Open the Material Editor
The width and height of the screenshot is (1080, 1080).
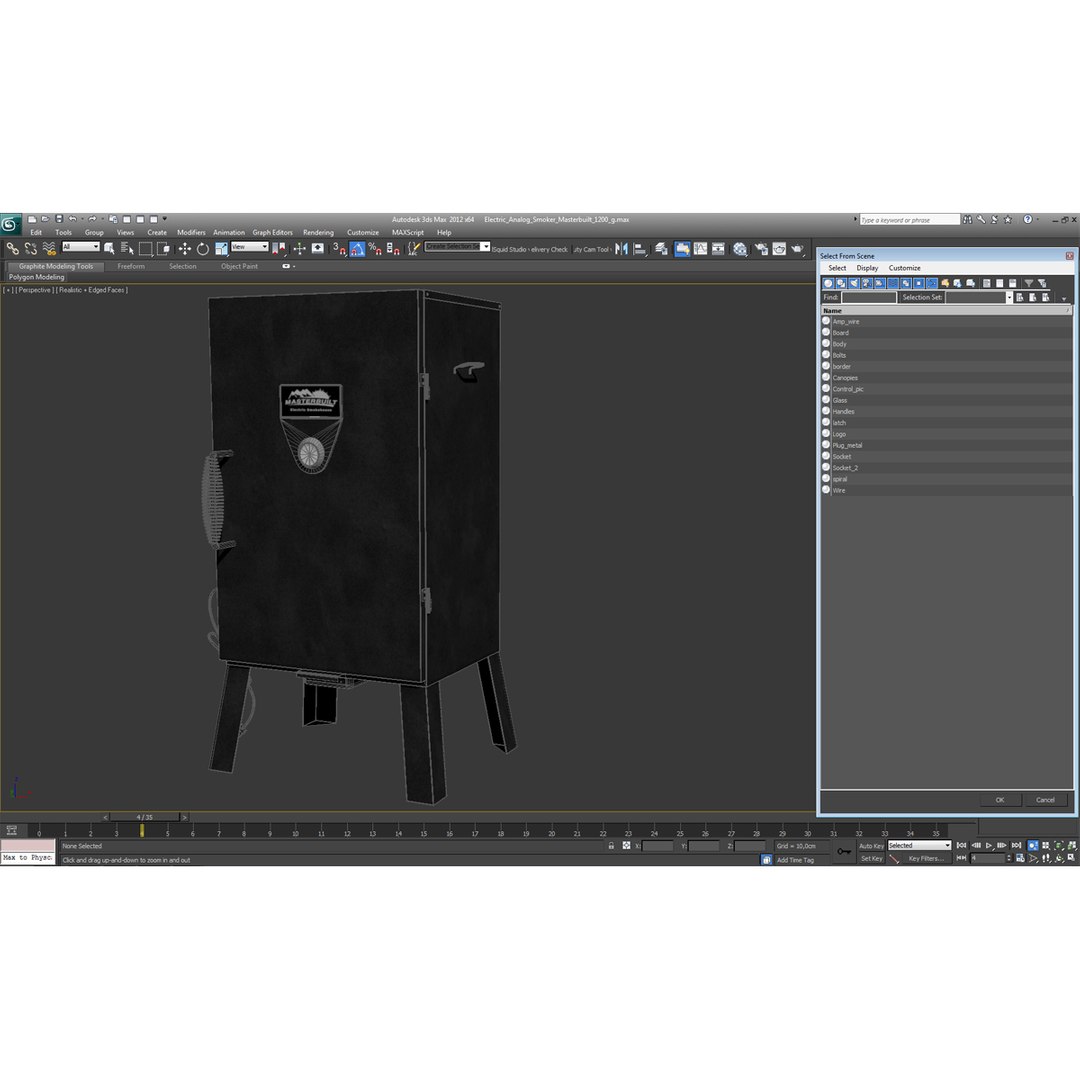(x=740, y=249)
